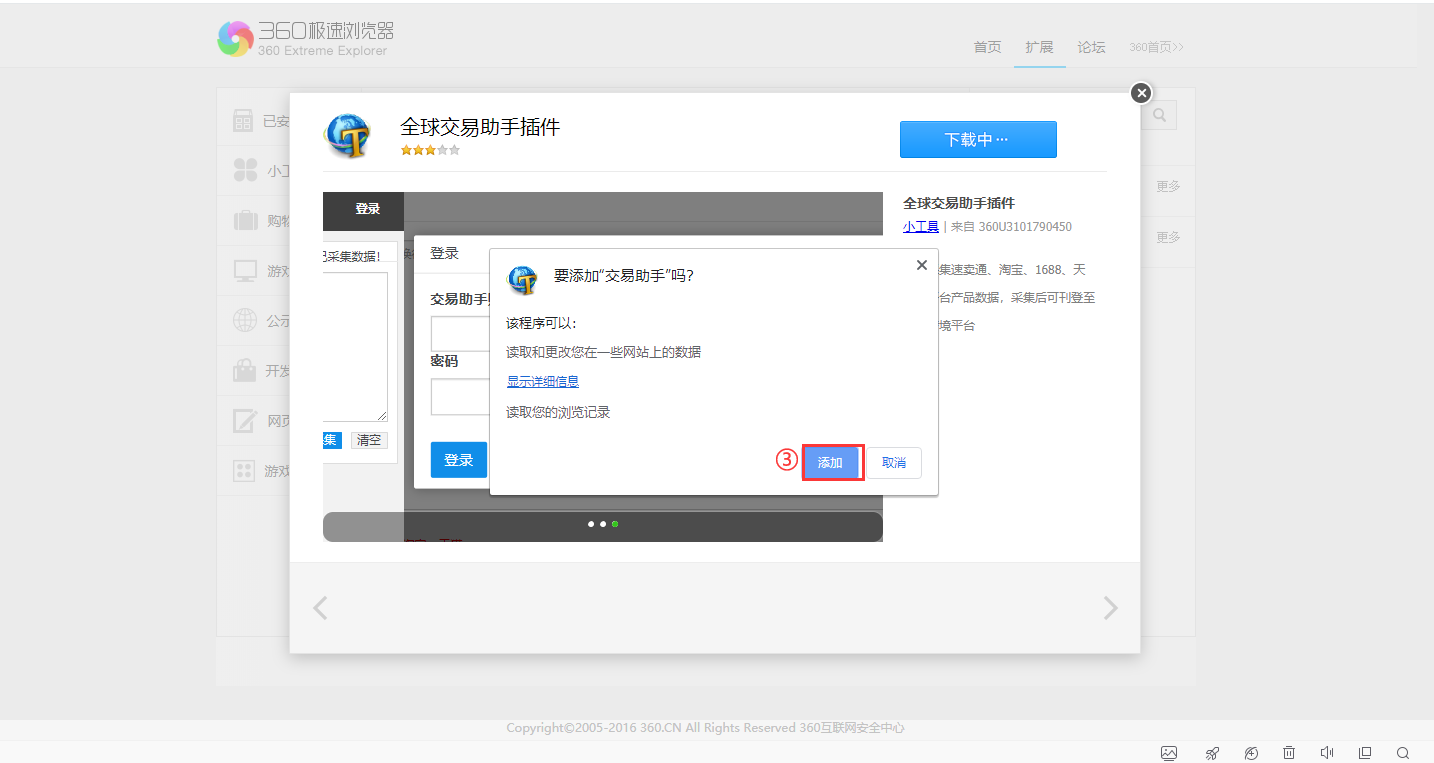The width and height of the screenshot is (1434, 763).
Task: Click the 360 Extreme Explorer logo
Action: pyautogui.click(x=305, y=38)
